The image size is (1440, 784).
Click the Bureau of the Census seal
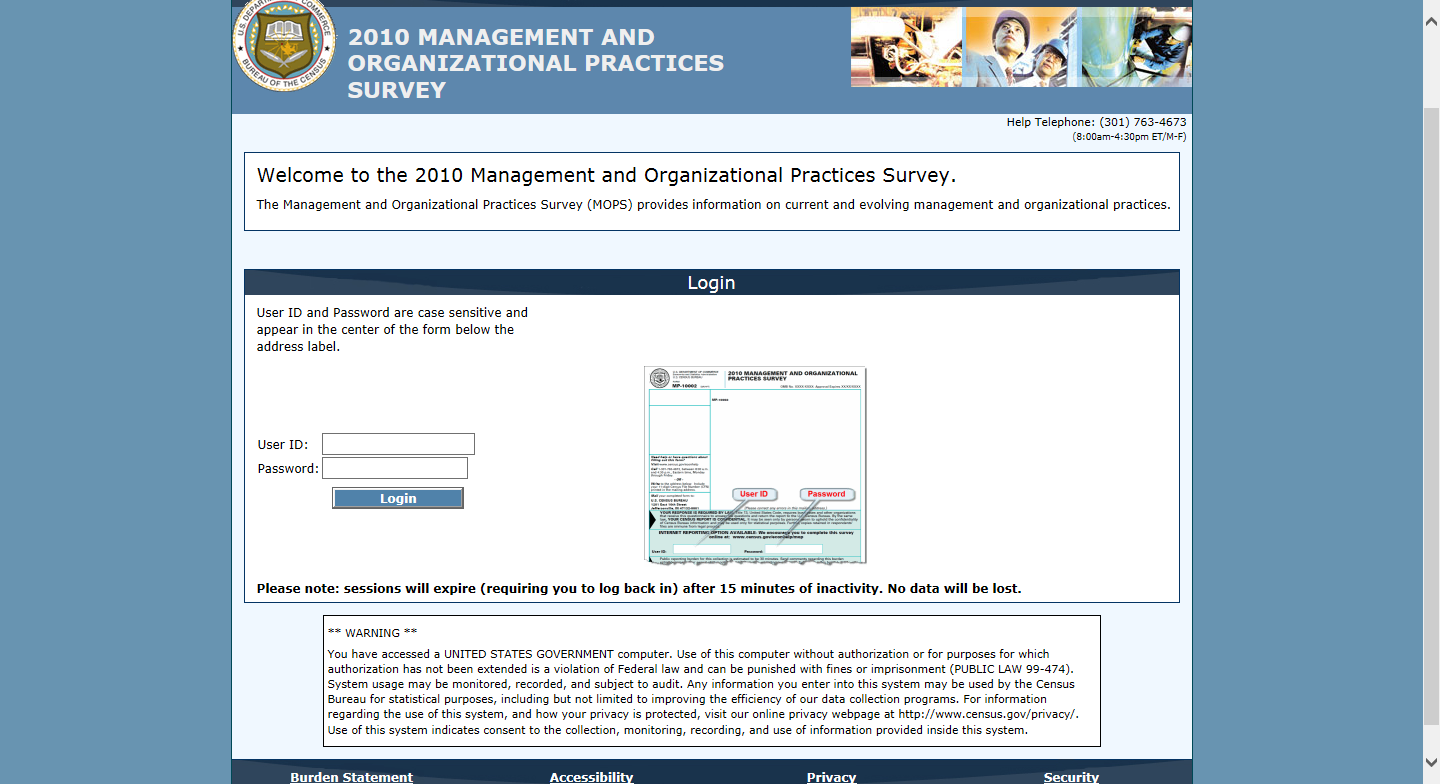click(x=285, y=46)
